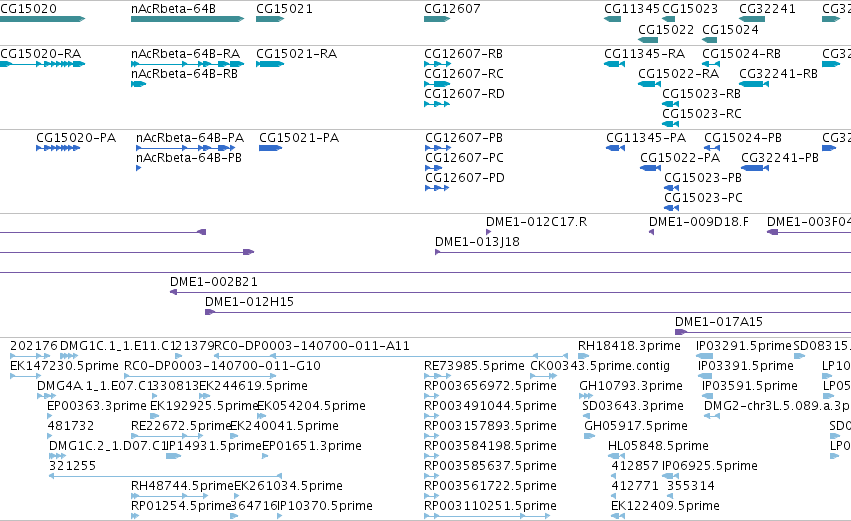Select transcript CG15020-RA

coord(41,54)
